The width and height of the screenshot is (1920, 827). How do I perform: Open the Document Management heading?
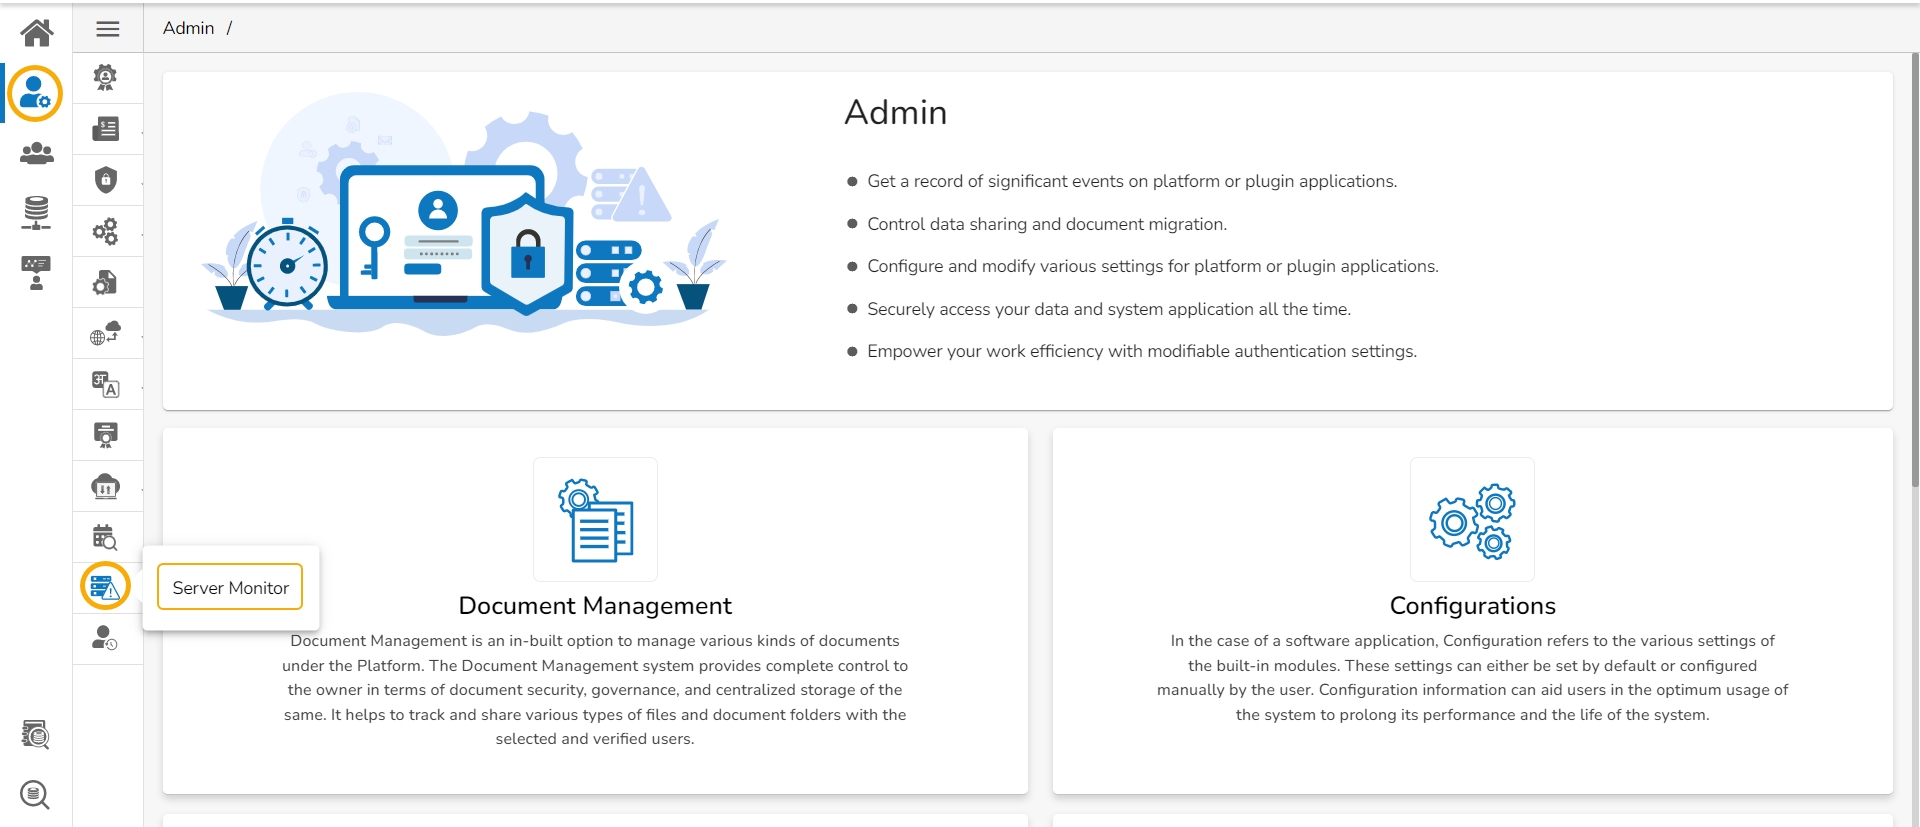(595, 606)
